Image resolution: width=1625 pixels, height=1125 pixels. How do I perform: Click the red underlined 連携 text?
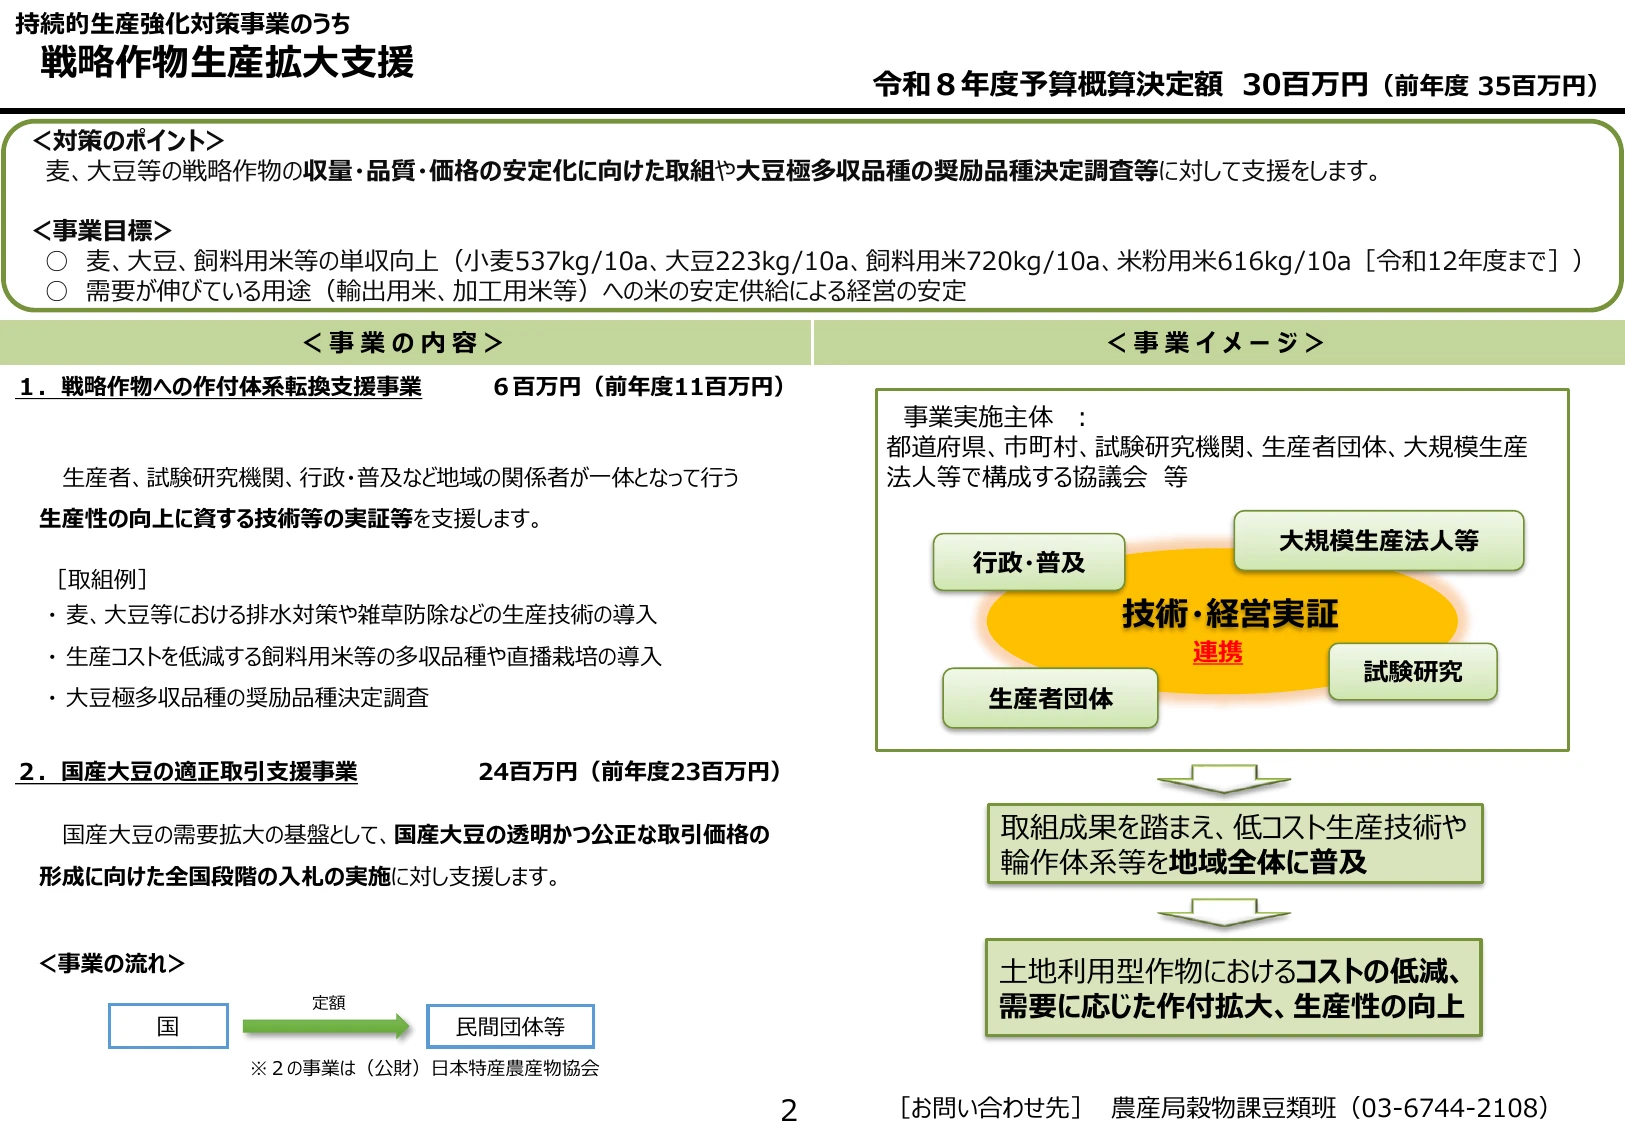coord(1217,652)
